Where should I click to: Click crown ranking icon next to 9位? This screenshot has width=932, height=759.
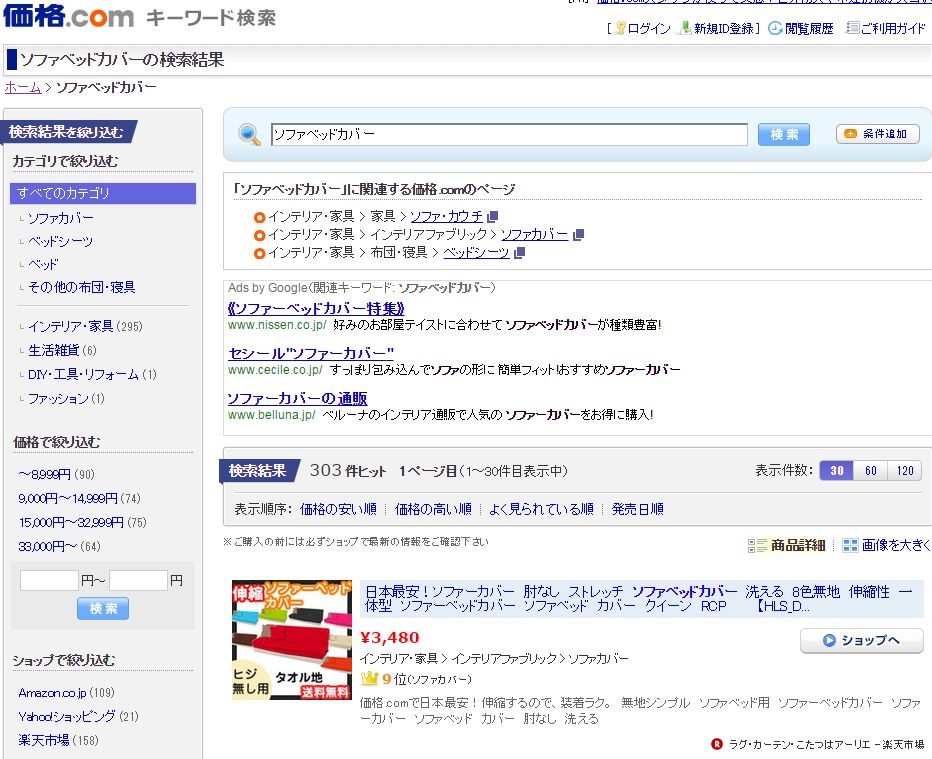point(369,678)
